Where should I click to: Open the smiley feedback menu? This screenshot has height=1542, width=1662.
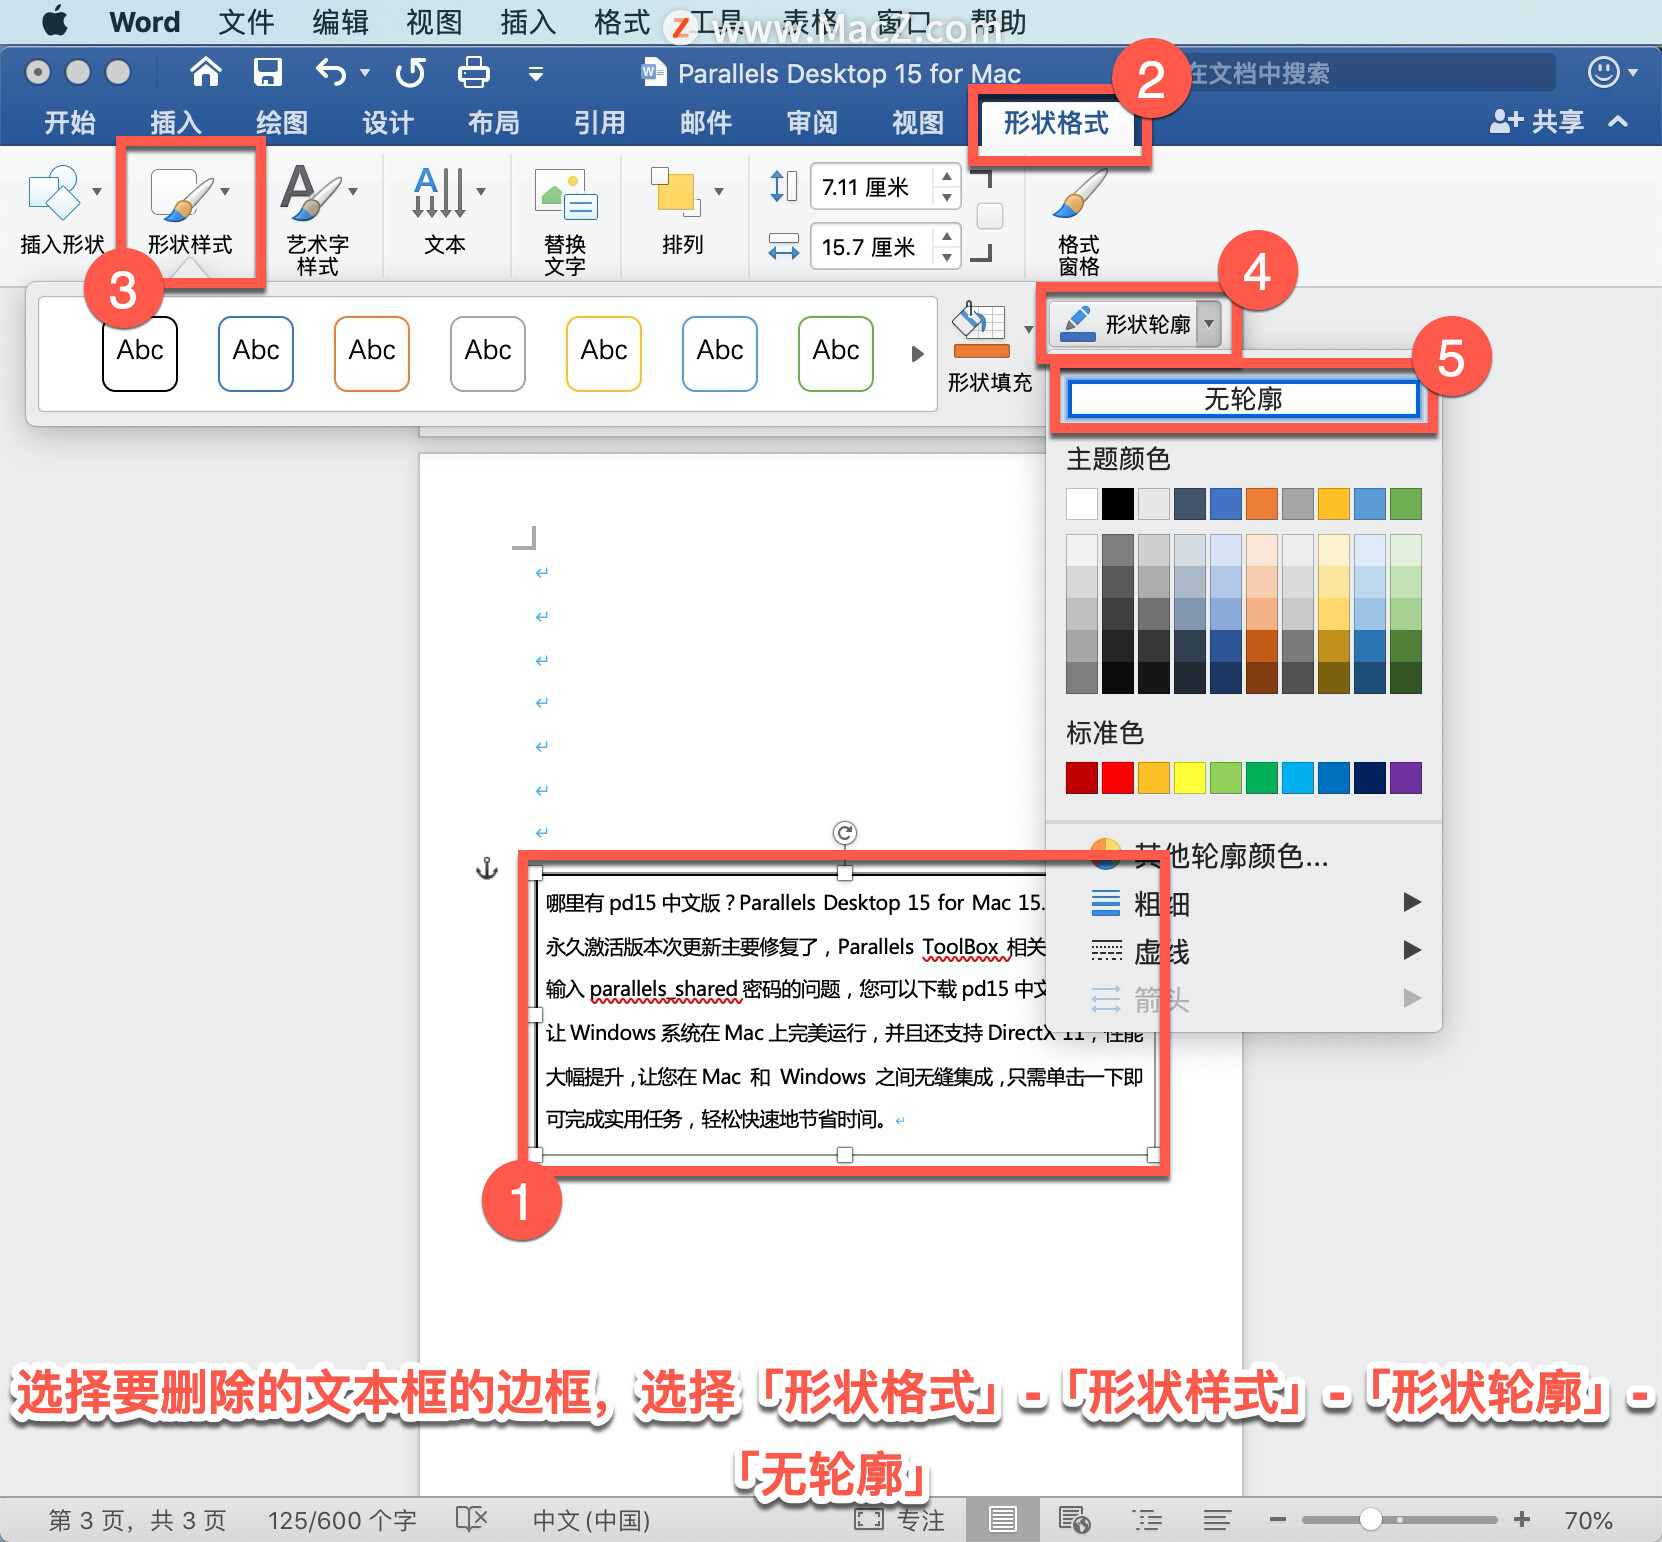pyautogui.click(x=1612, y=72)
